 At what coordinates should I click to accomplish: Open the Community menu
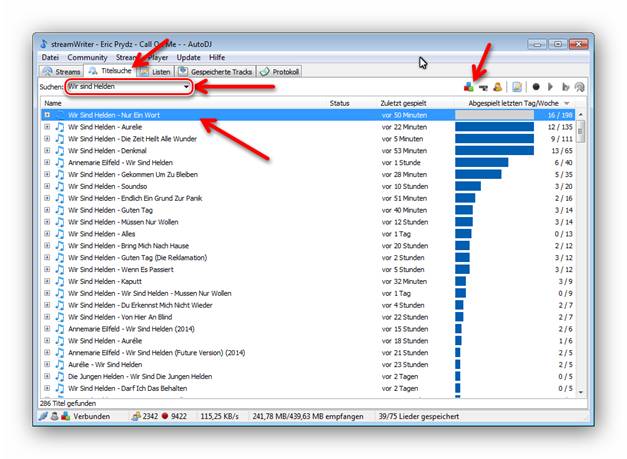pos(87,57)
